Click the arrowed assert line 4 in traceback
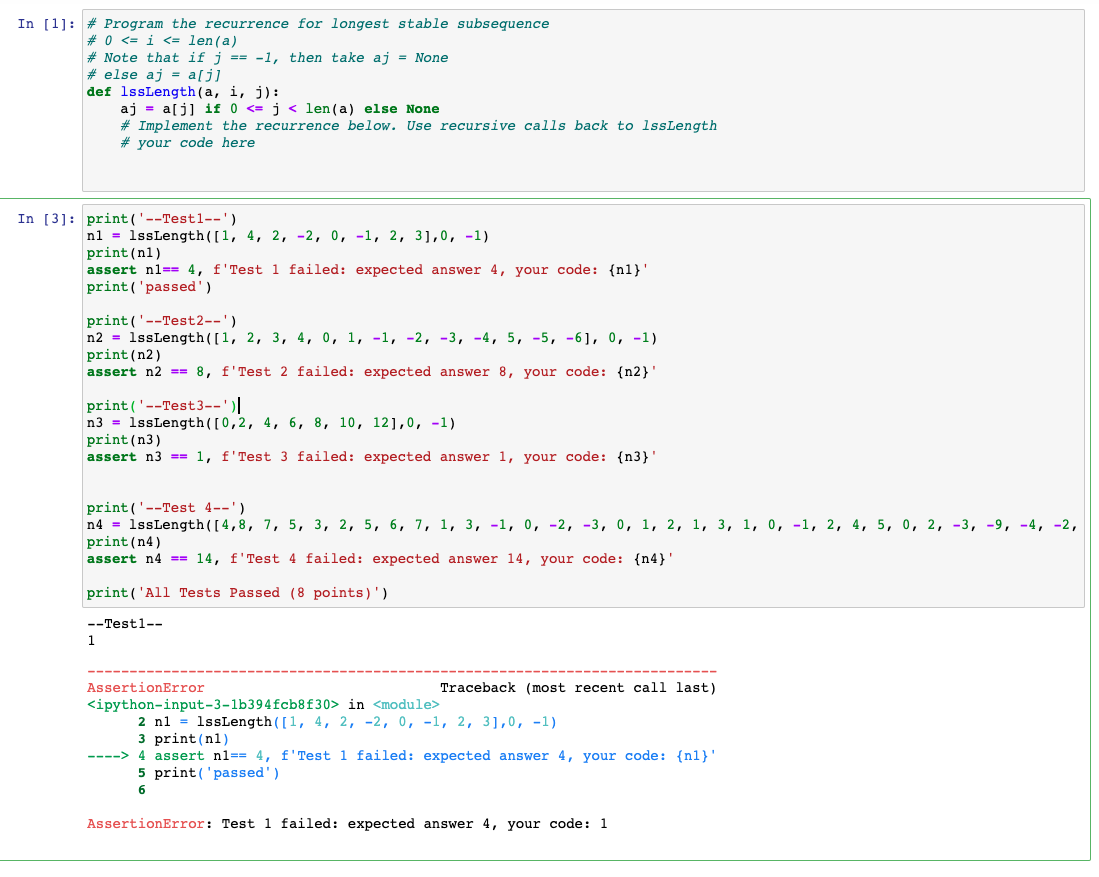This screenshot has height=877, width=1099. (350, 755)
